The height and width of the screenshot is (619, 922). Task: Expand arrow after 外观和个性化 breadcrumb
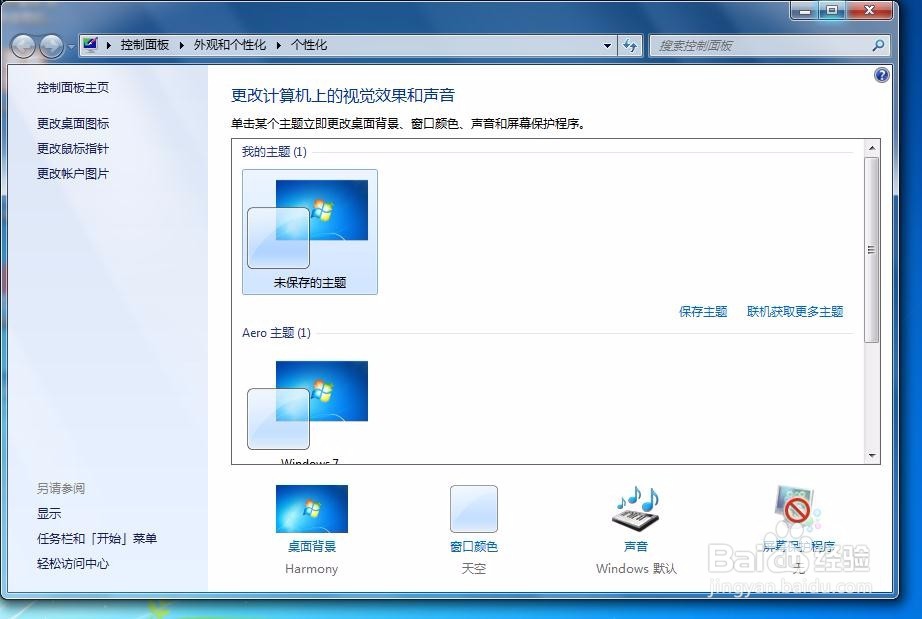coord(279,45)
